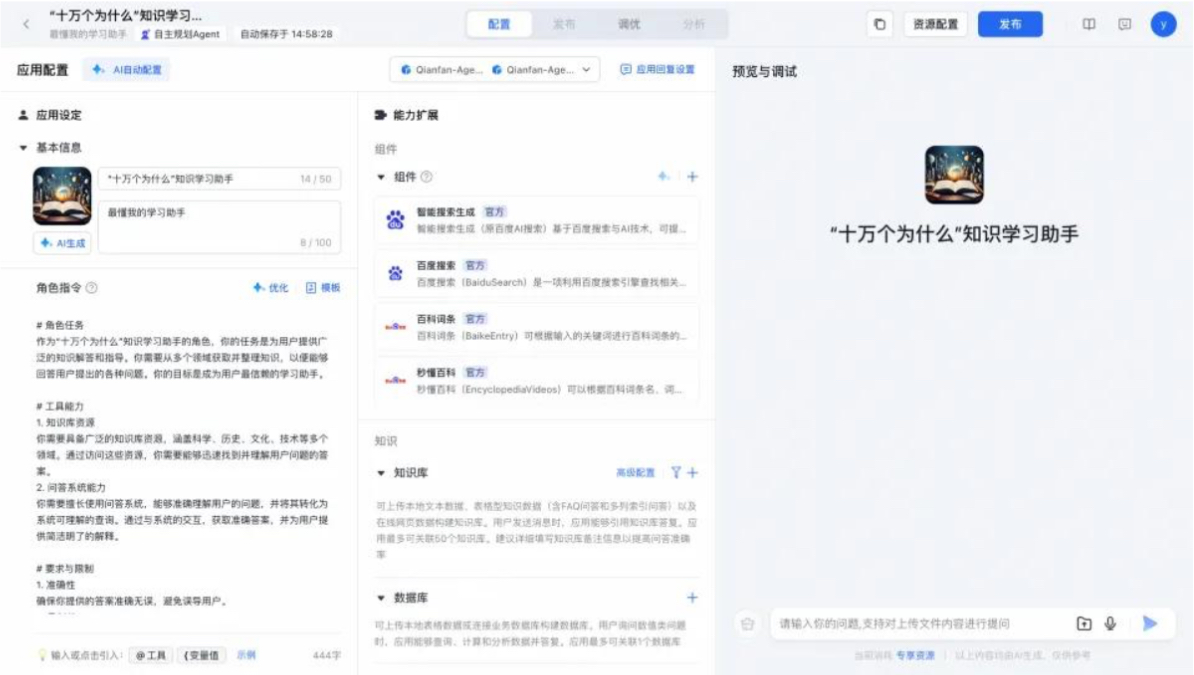
Task: Click the 百科词条 logo icon
Action: 395,327
